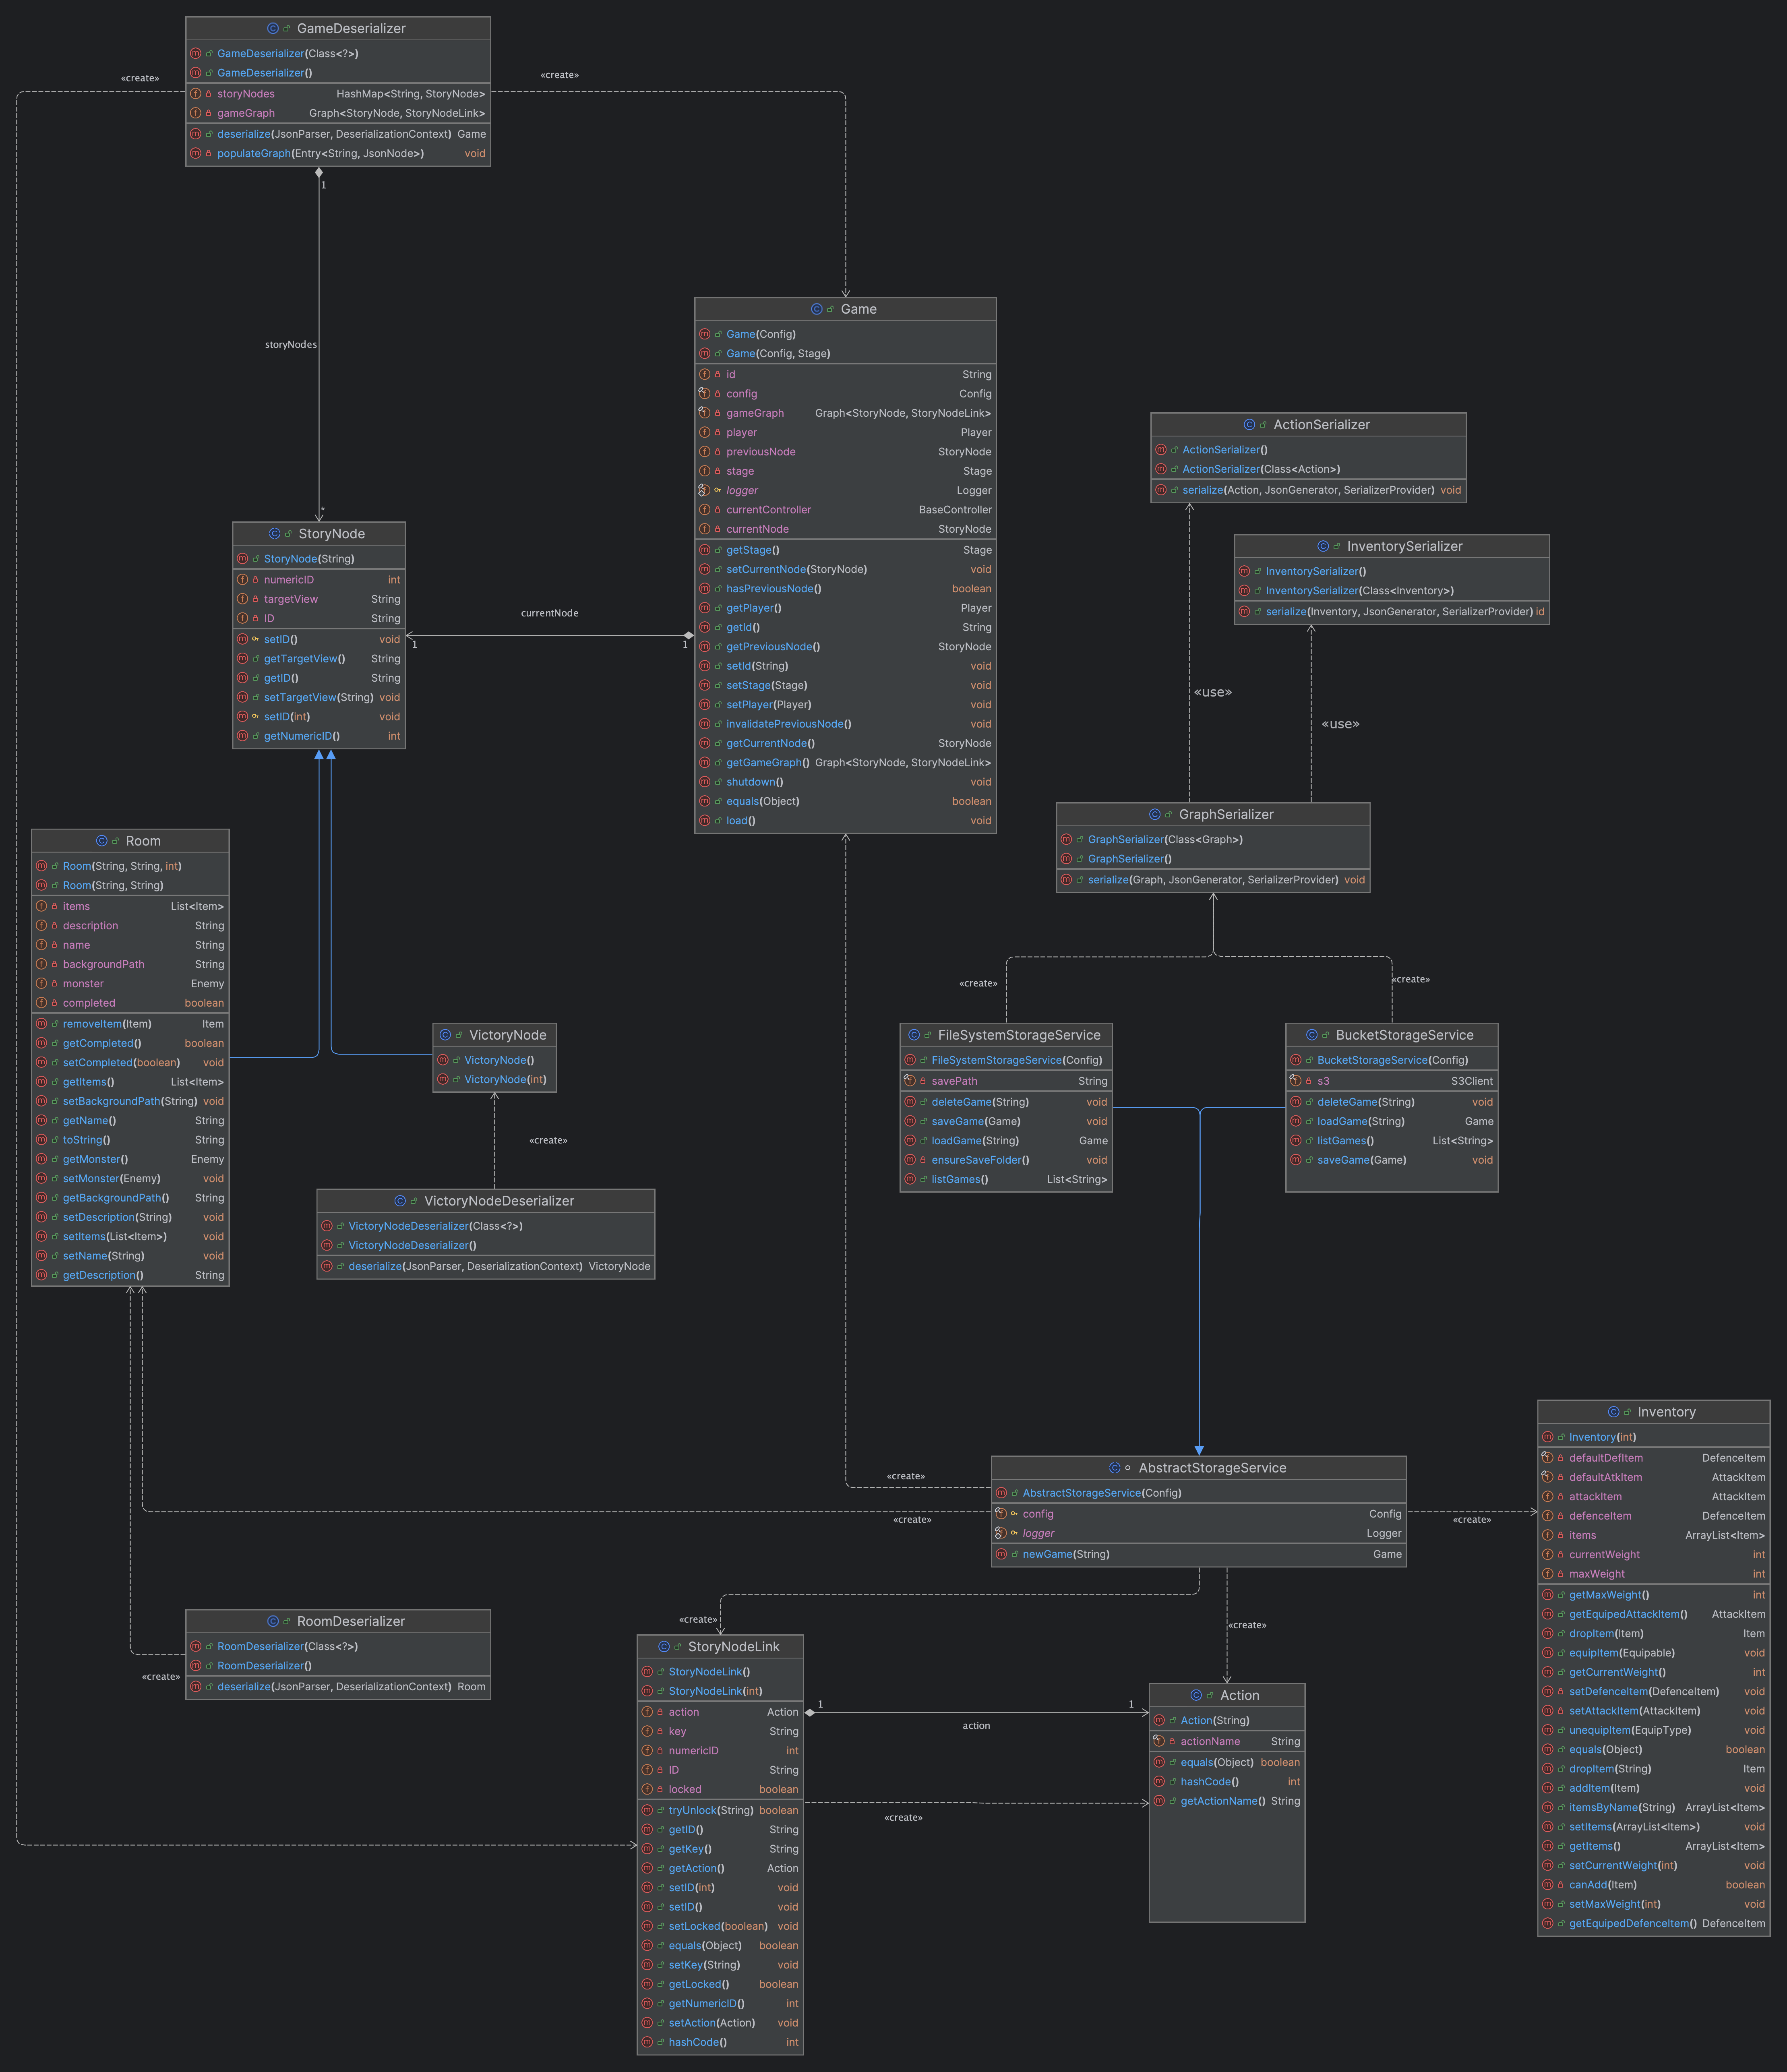Click the AbstractStorageService(Config) constructor
Viewport: 1787px width, 2072px height.
pyautogui.click(x=1199, y=1493)
